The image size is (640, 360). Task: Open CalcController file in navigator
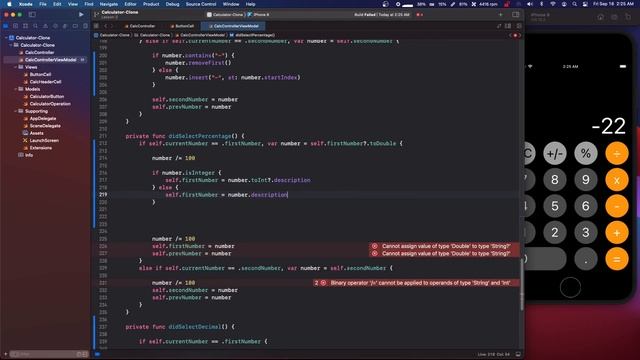[37, 52]
